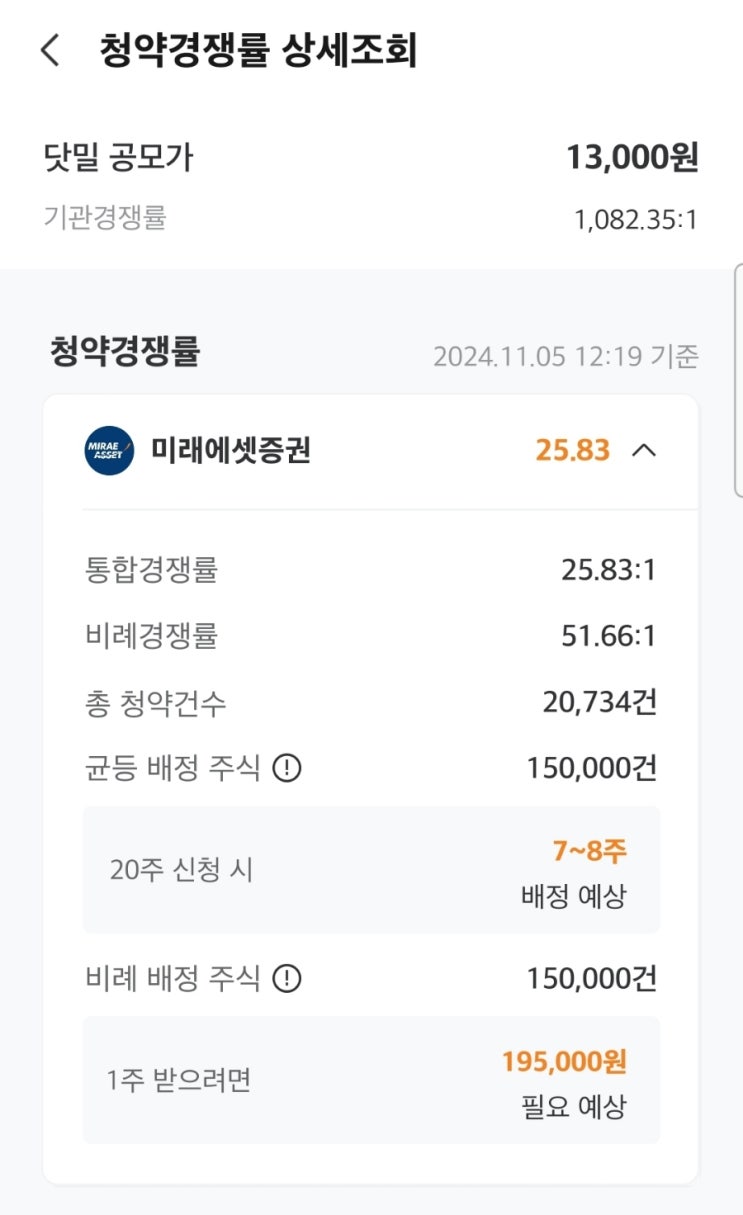Tap the 13,000원 offering price
Viewport: 743px width, 1215px height.
(x=632, y=158)
